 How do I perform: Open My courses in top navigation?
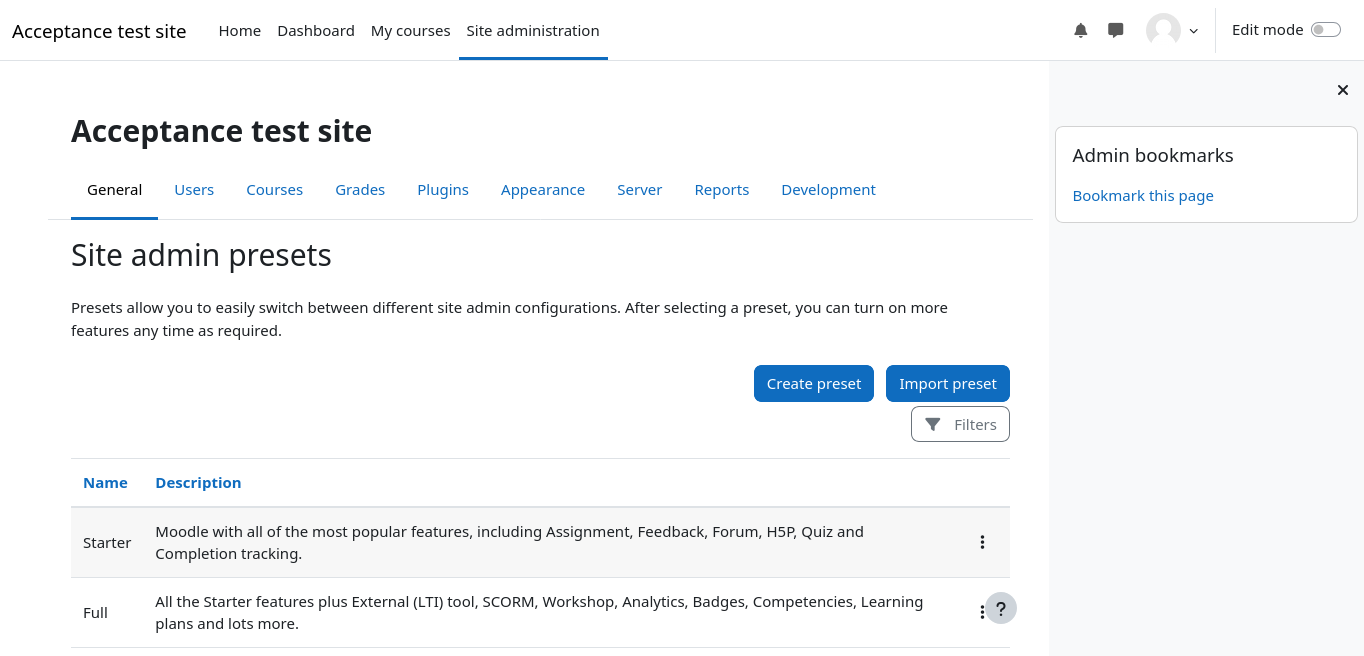410,31
